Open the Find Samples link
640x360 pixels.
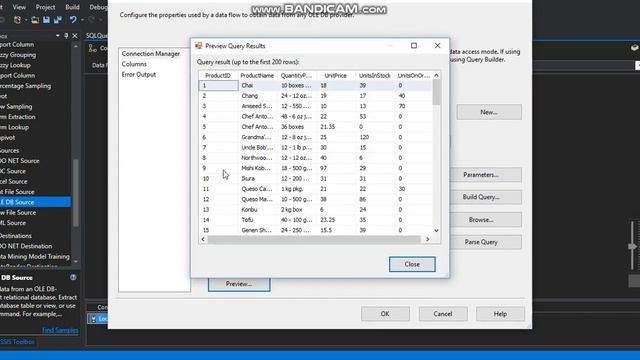[x=60, y=330]
